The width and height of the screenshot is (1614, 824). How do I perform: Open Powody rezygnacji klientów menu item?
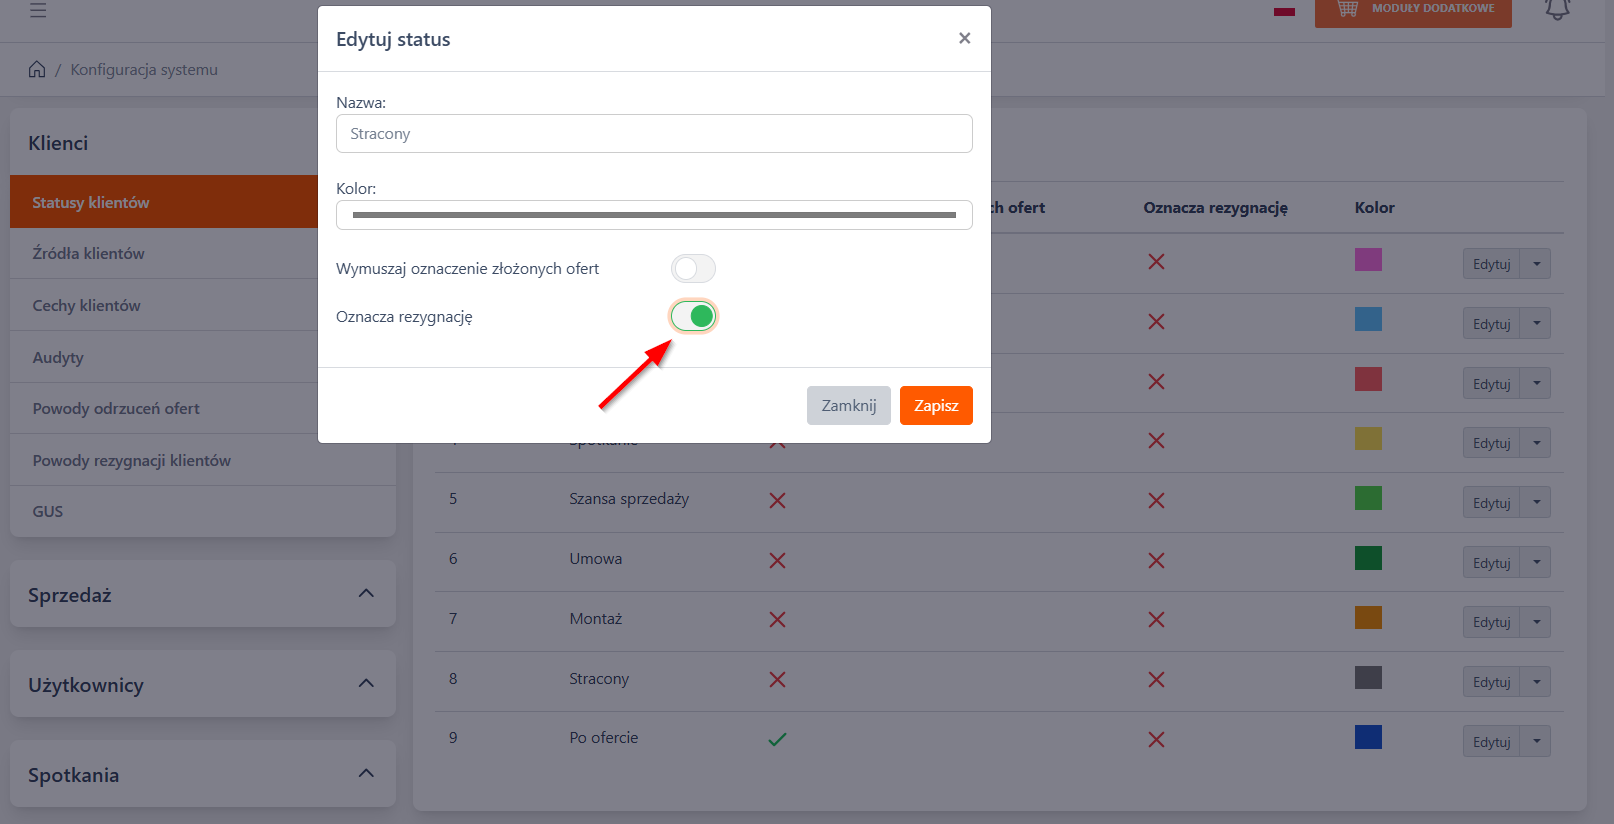pos(131,461)
